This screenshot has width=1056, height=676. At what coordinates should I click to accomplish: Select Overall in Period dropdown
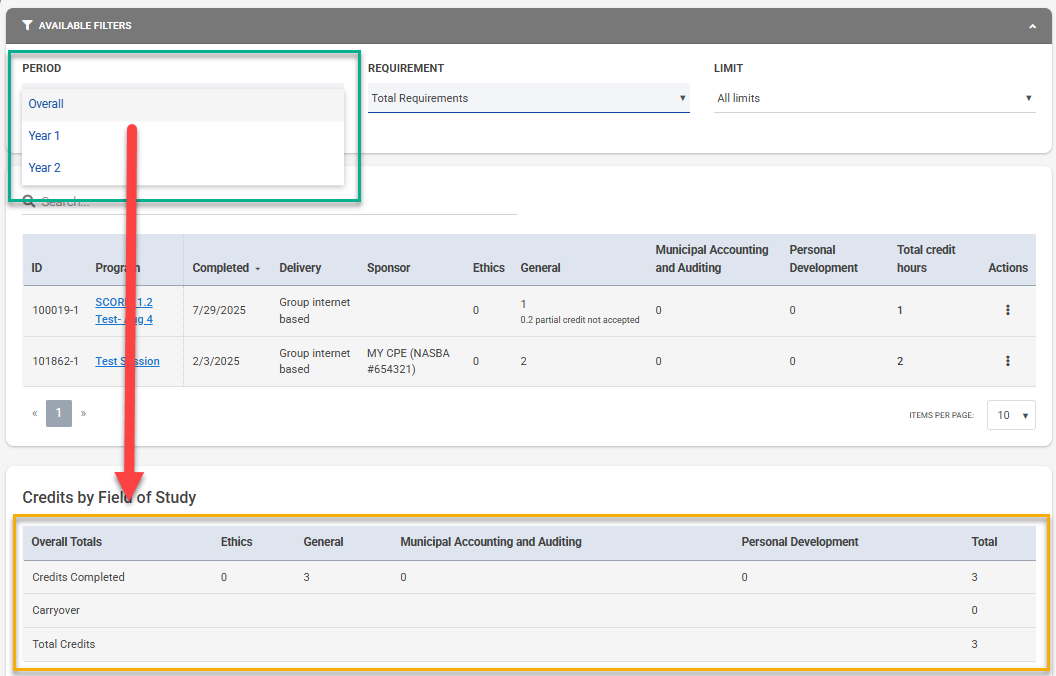click(x=46, y=104)
